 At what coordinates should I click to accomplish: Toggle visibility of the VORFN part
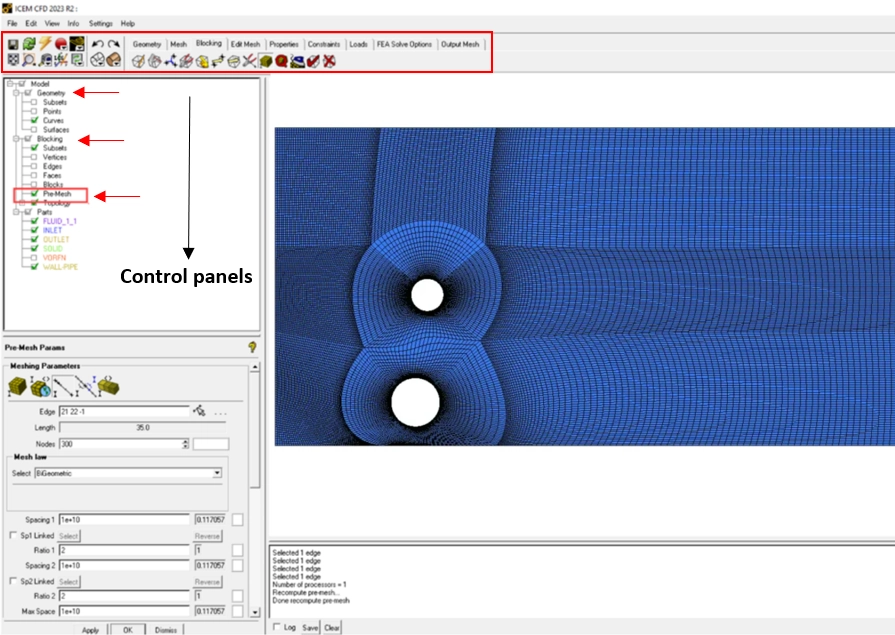click(34, 258)
